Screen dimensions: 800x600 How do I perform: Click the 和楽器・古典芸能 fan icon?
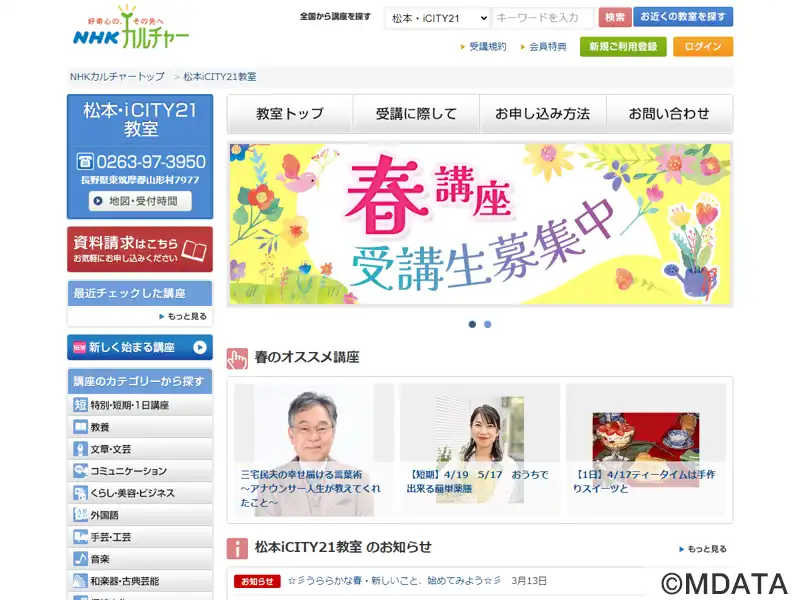(80, 581)
